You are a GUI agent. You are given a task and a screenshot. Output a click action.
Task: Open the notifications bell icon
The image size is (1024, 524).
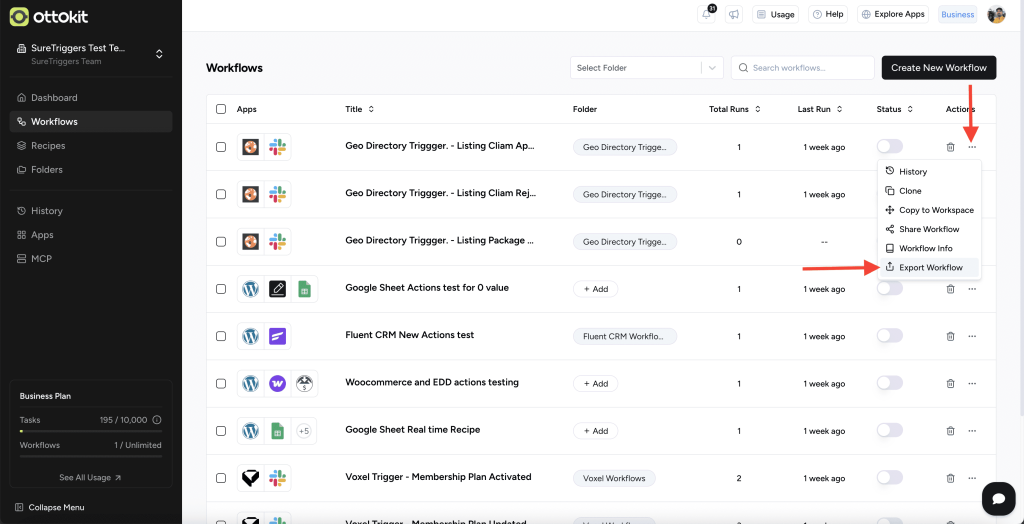coord(707,15)
